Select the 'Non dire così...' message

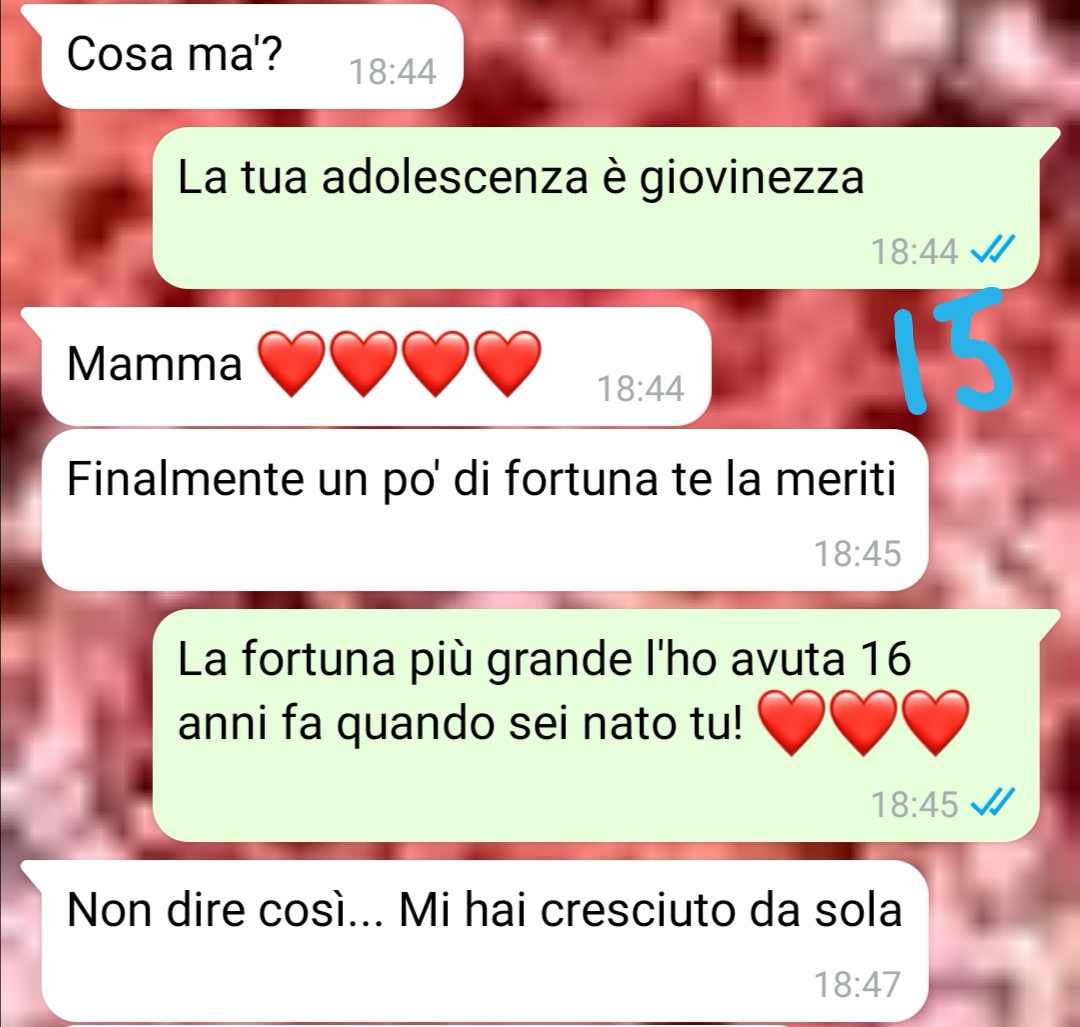pyautogui.click(x=485, y=941)
